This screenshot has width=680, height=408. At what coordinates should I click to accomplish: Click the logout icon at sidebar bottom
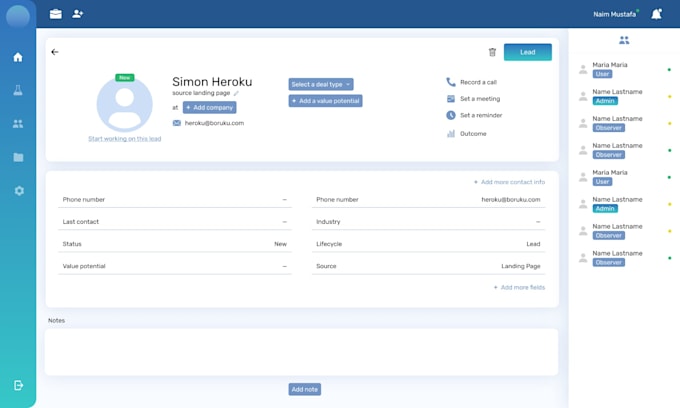tap(18, 385)
